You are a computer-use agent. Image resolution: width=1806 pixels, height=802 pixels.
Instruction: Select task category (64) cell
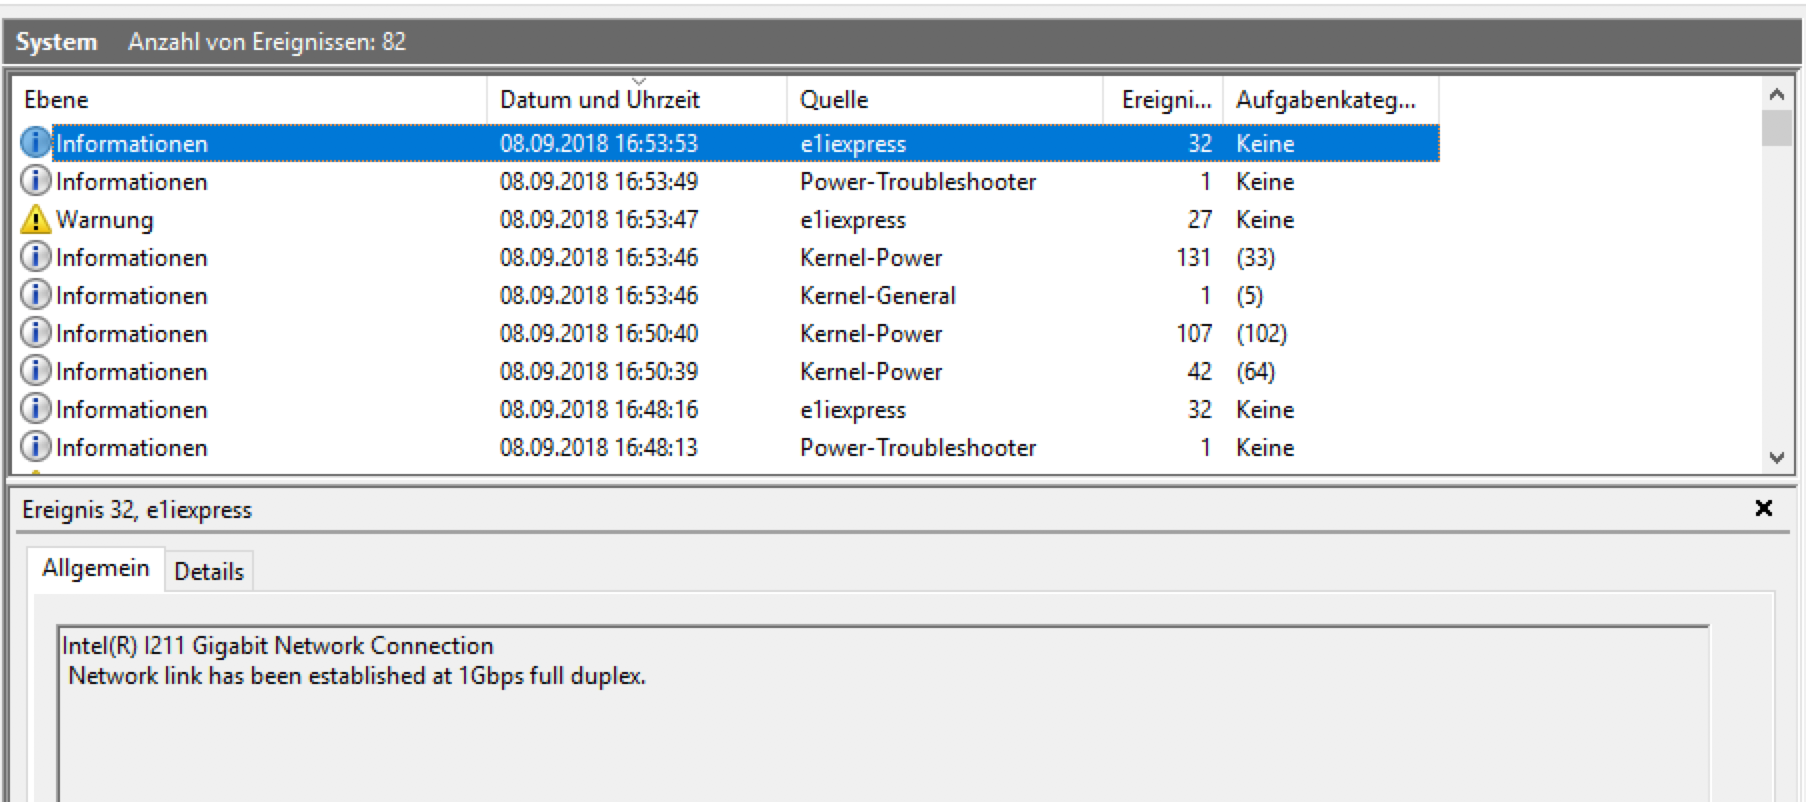tap(1256, 371)
